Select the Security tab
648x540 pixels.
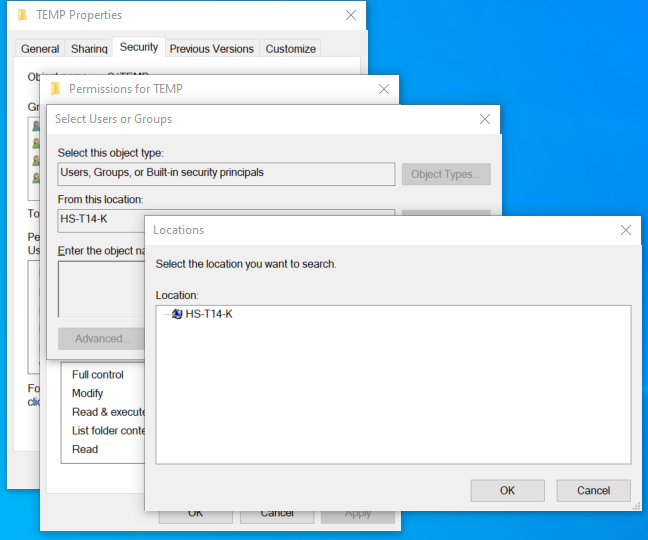139,47
